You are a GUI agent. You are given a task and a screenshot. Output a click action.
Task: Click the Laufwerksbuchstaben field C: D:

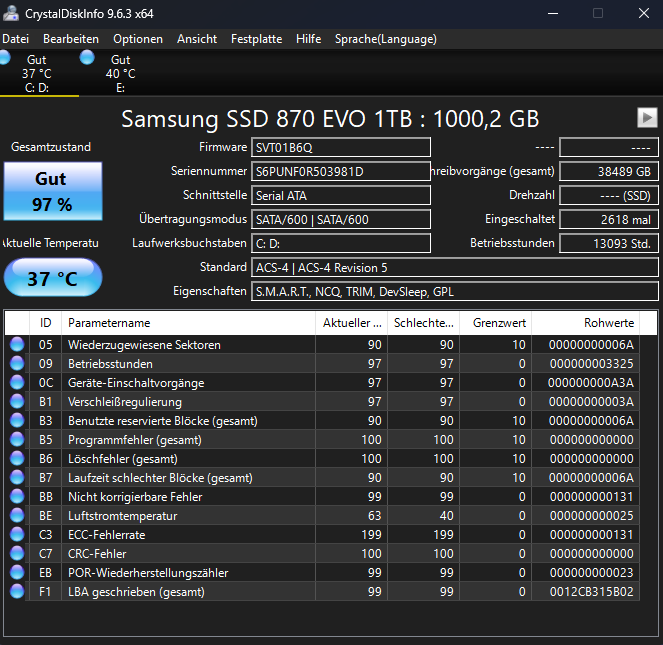(x=341, y=244)
